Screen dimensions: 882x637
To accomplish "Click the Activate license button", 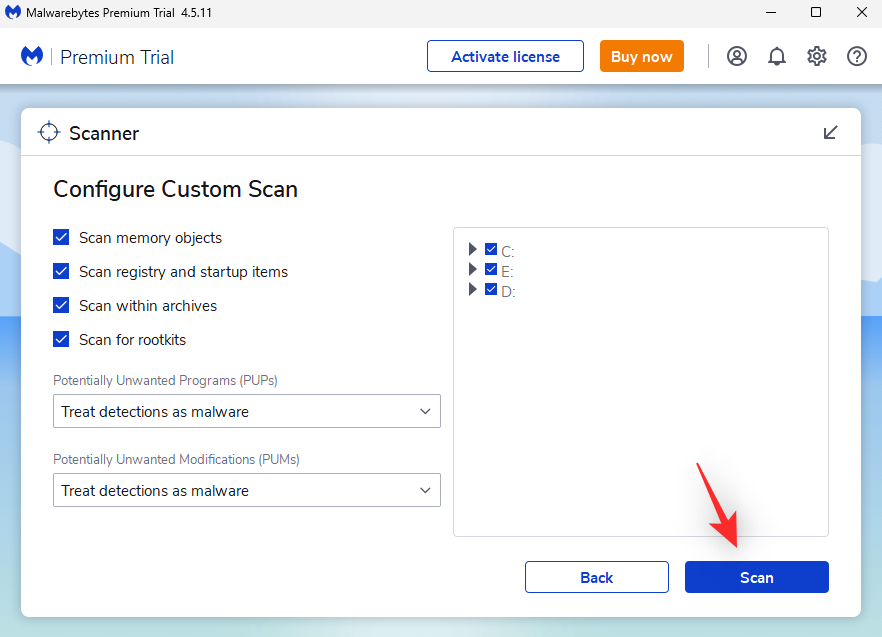I will [506, 56].
